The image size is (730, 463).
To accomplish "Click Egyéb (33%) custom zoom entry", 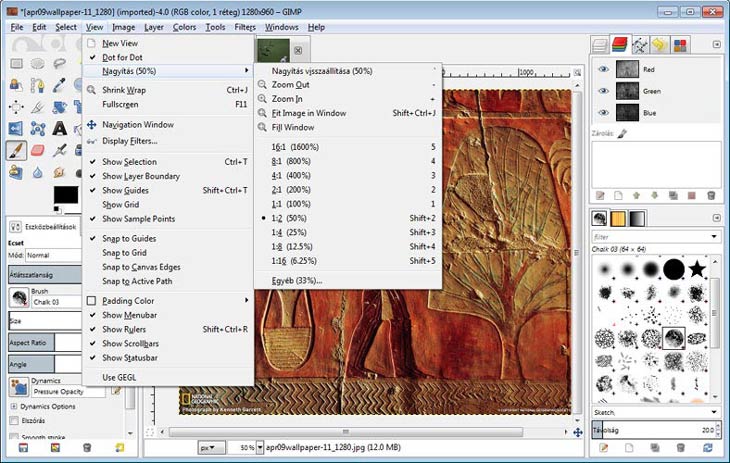I will click(x=297, y=280).
